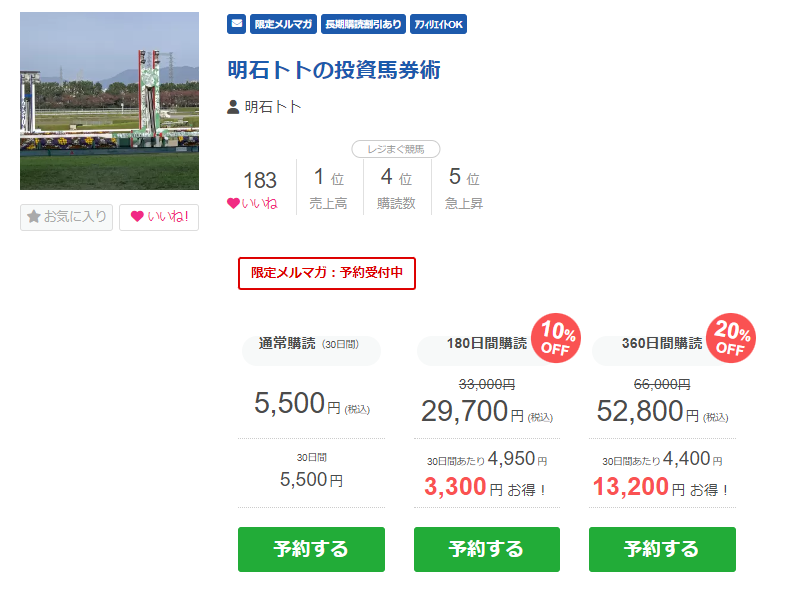Click the 限定メルマガ：予約受付中 red notice
The width and height of the screenshot is (794, 601).
327,273
